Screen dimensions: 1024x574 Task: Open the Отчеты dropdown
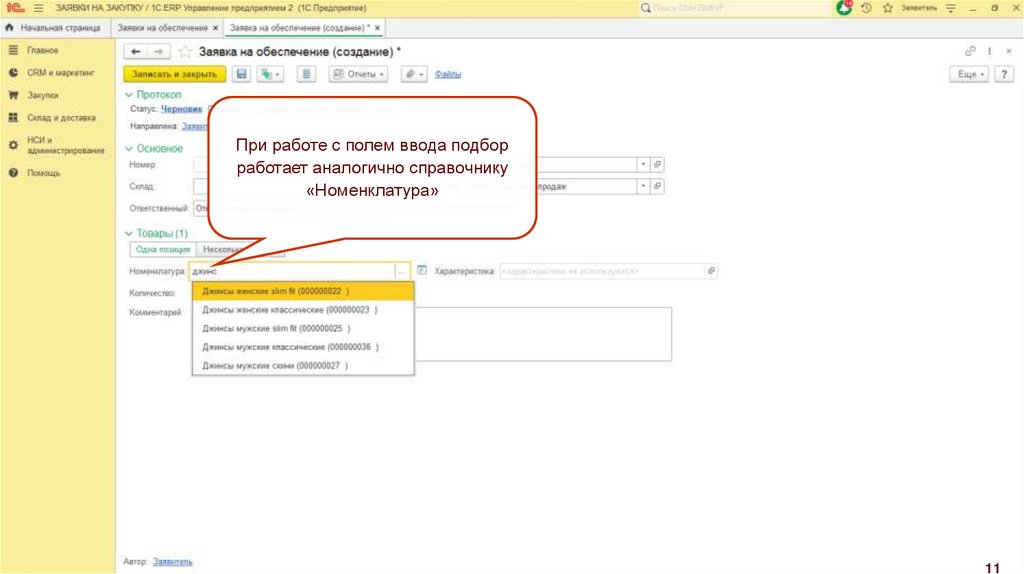[x=358, y=74]
